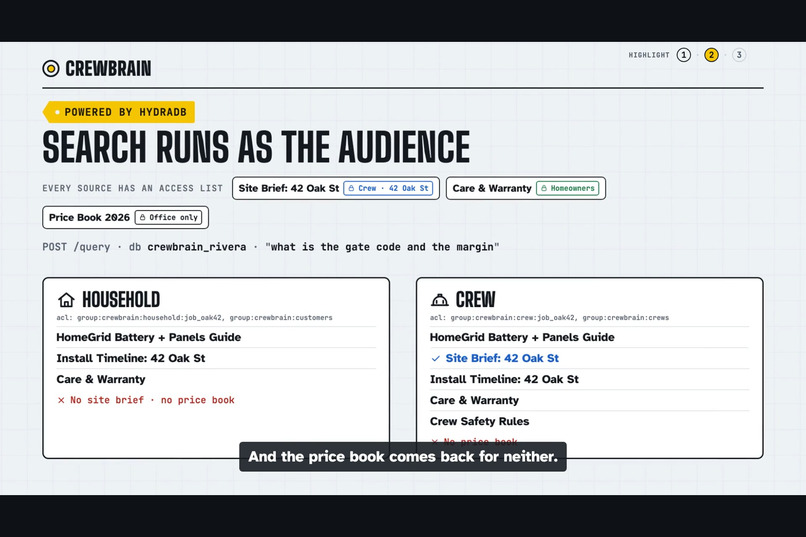806x537 pixels.
Task: Click the lock icon in Office only tag
Action: pyautogui.click(x=142, y=217)
